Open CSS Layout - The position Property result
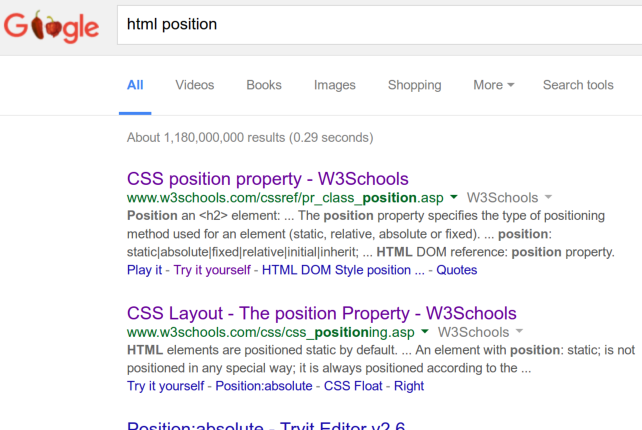Image resolution: width=642 pixels, height=430 pixels. pos(322,313)
